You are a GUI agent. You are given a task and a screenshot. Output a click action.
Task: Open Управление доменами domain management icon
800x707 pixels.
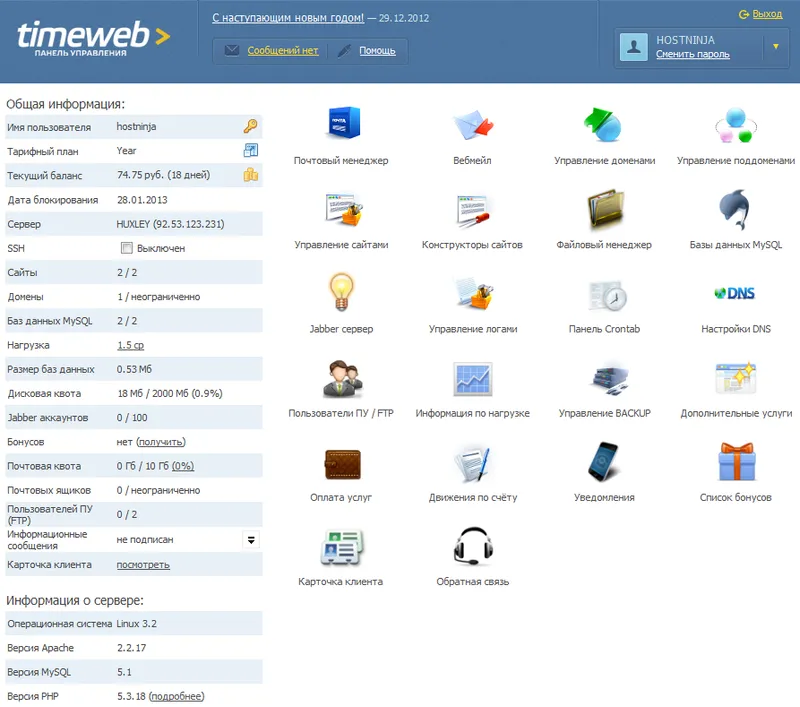[x=603, y=124]
